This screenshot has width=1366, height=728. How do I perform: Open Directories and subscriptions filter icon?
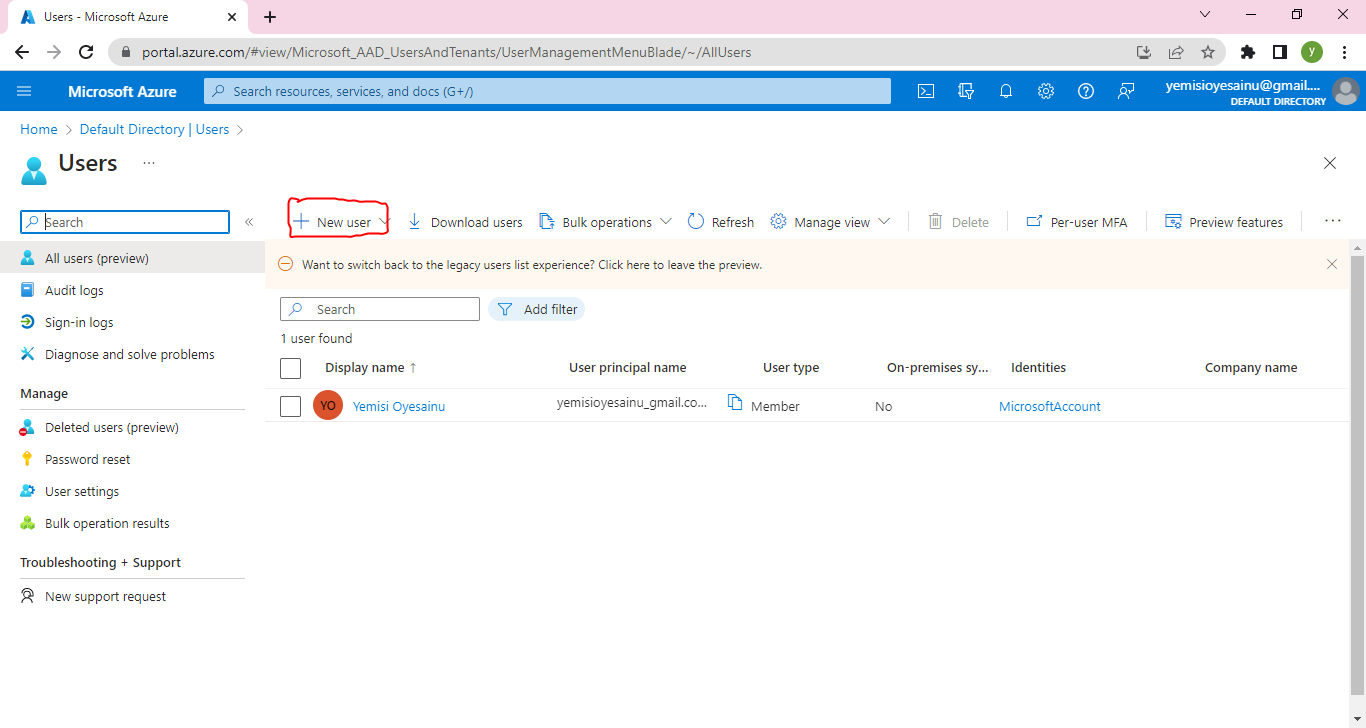click(966, 91)
